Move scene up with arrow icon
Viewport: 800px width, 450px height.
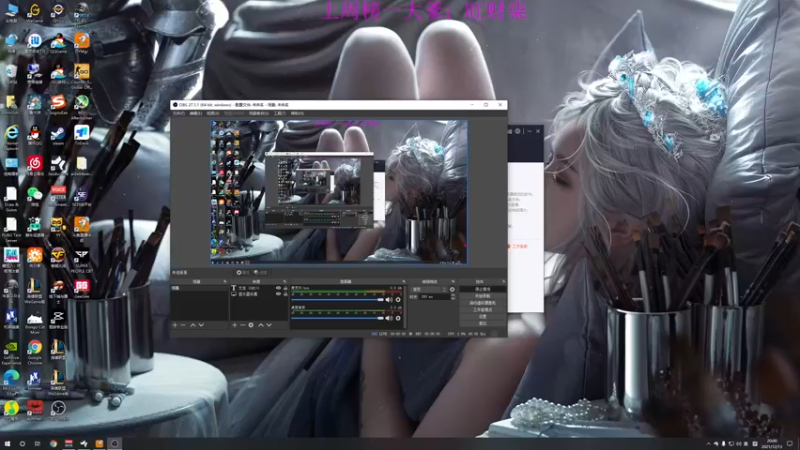click(193, 325)
